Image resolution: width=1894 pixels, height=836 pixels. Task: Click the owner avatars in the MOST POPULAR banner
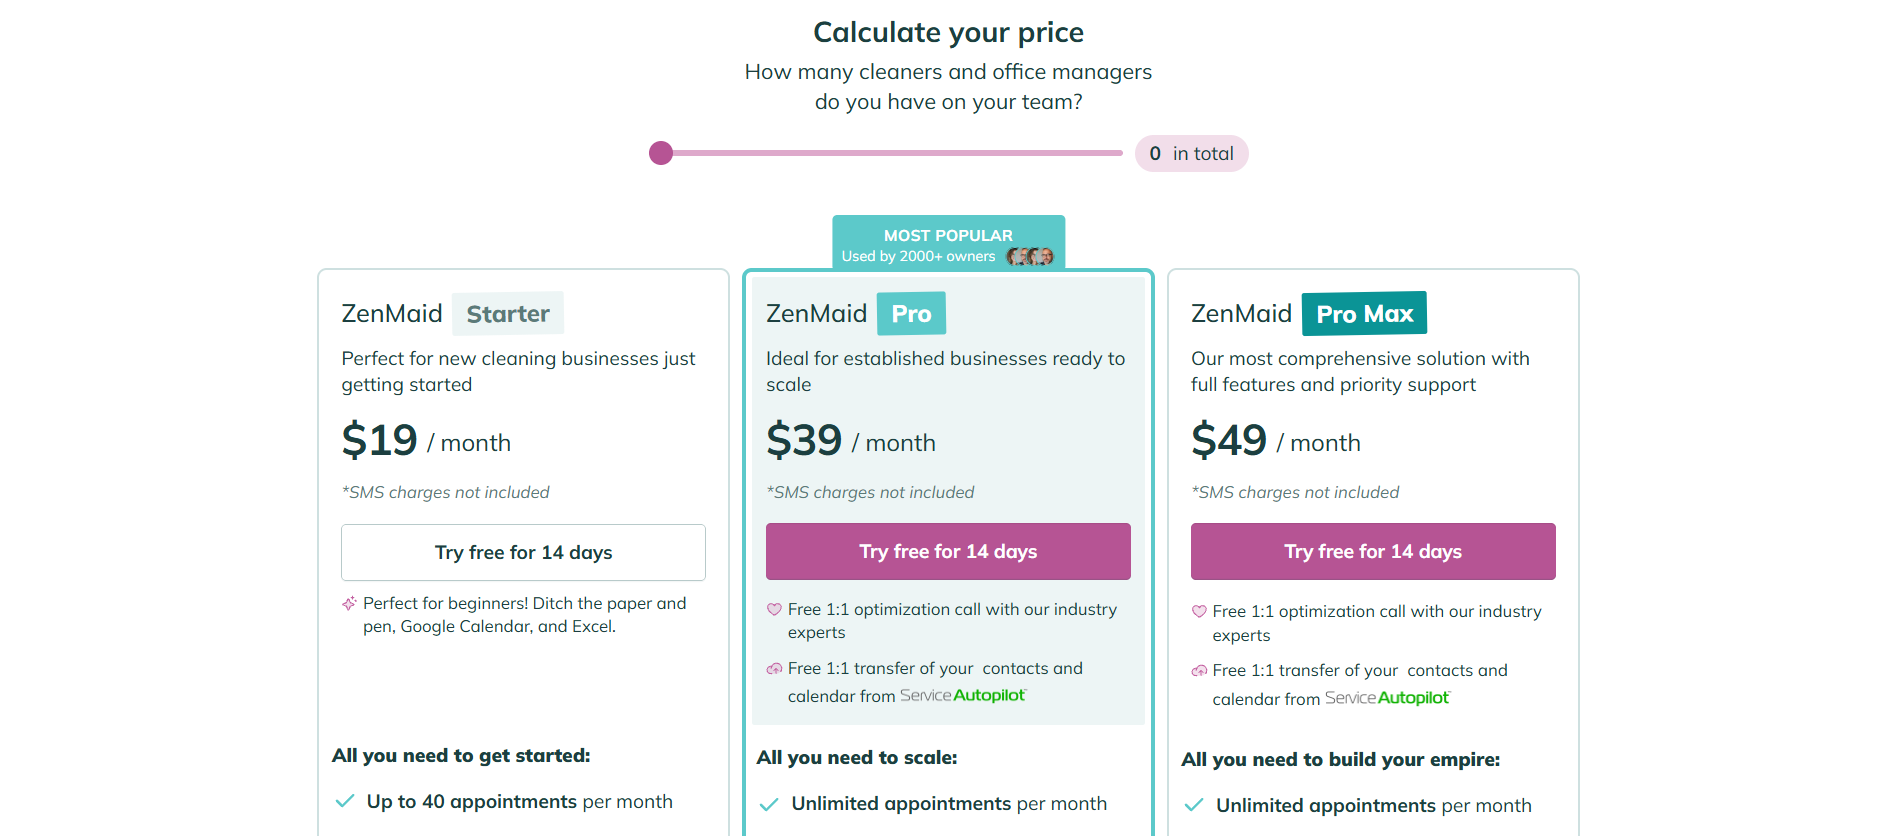coord(1031,256)
